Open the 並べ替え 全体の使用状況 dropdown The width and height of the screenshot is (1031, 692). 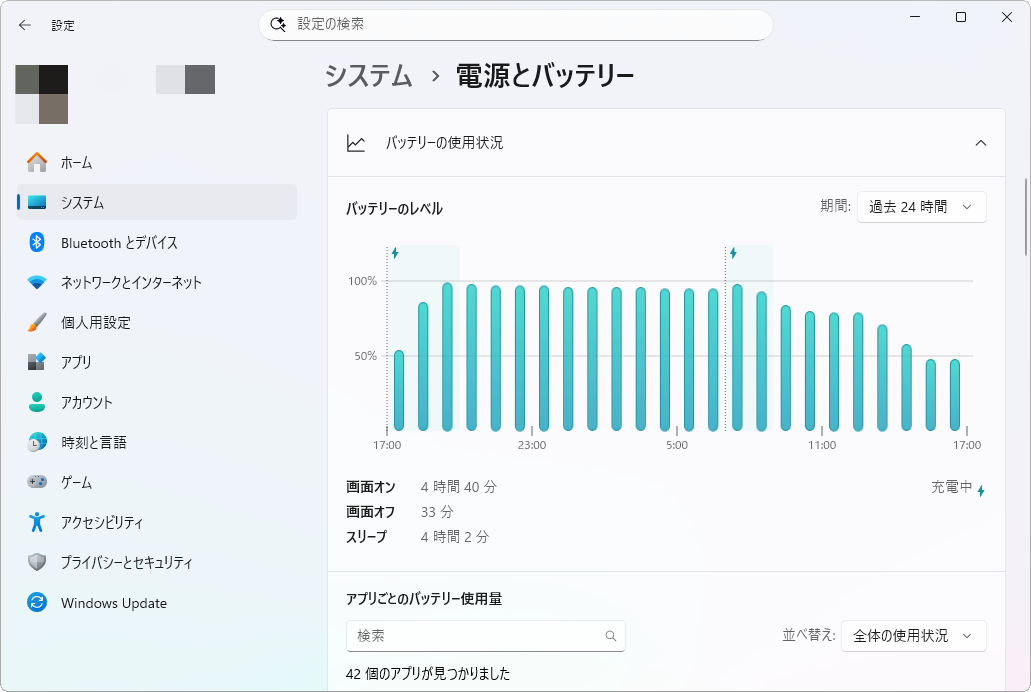click(913, 636)
